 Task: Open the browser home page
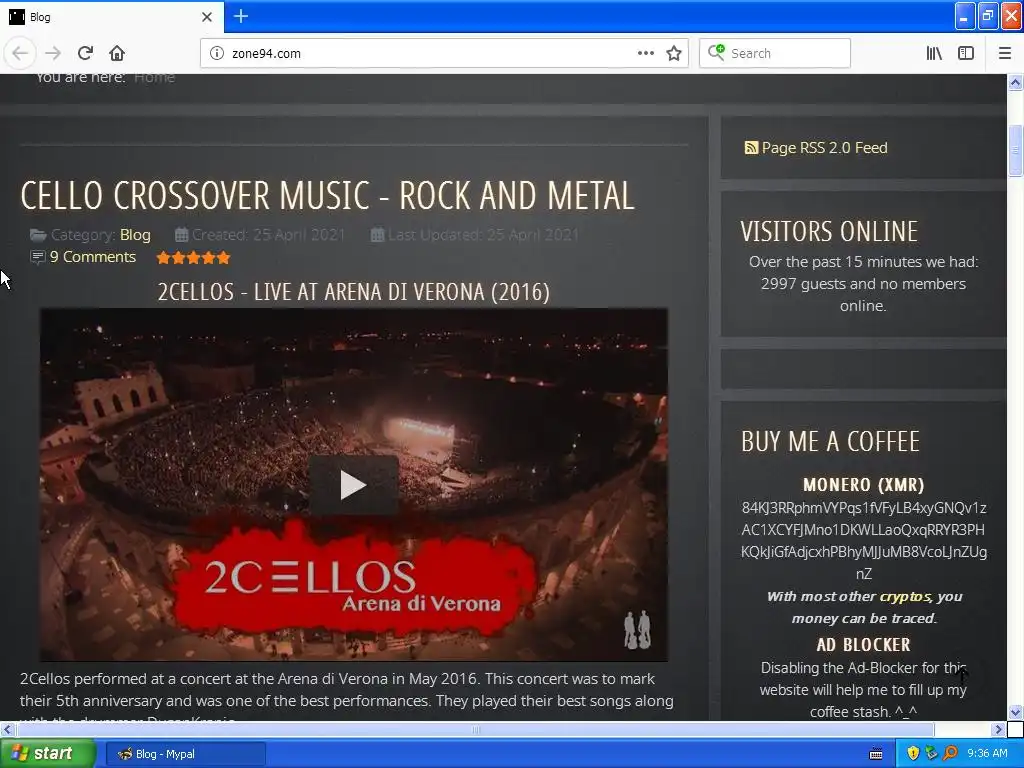click(x=117, y=53)
